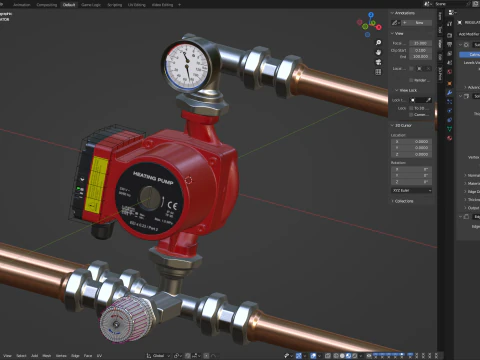
Task: Collapse the Annotations panel
Action: pos(403,13)
